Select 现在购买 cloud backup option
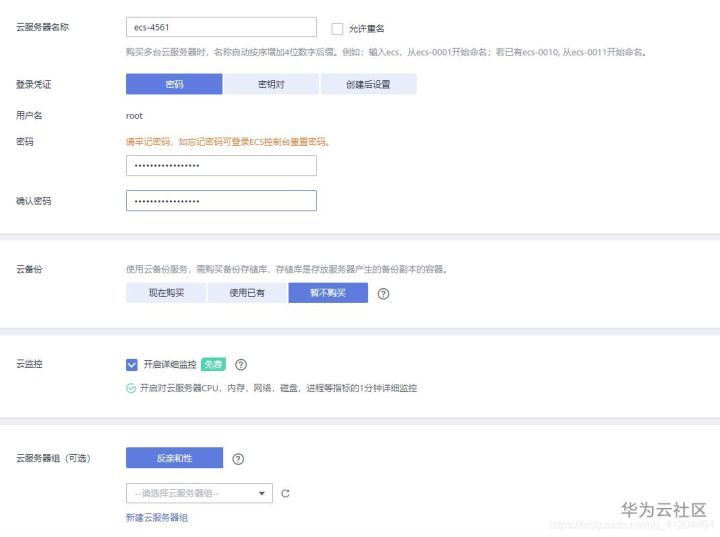This screenshot has height=537, width=720. pyautogui.click(x=166, y=293)
